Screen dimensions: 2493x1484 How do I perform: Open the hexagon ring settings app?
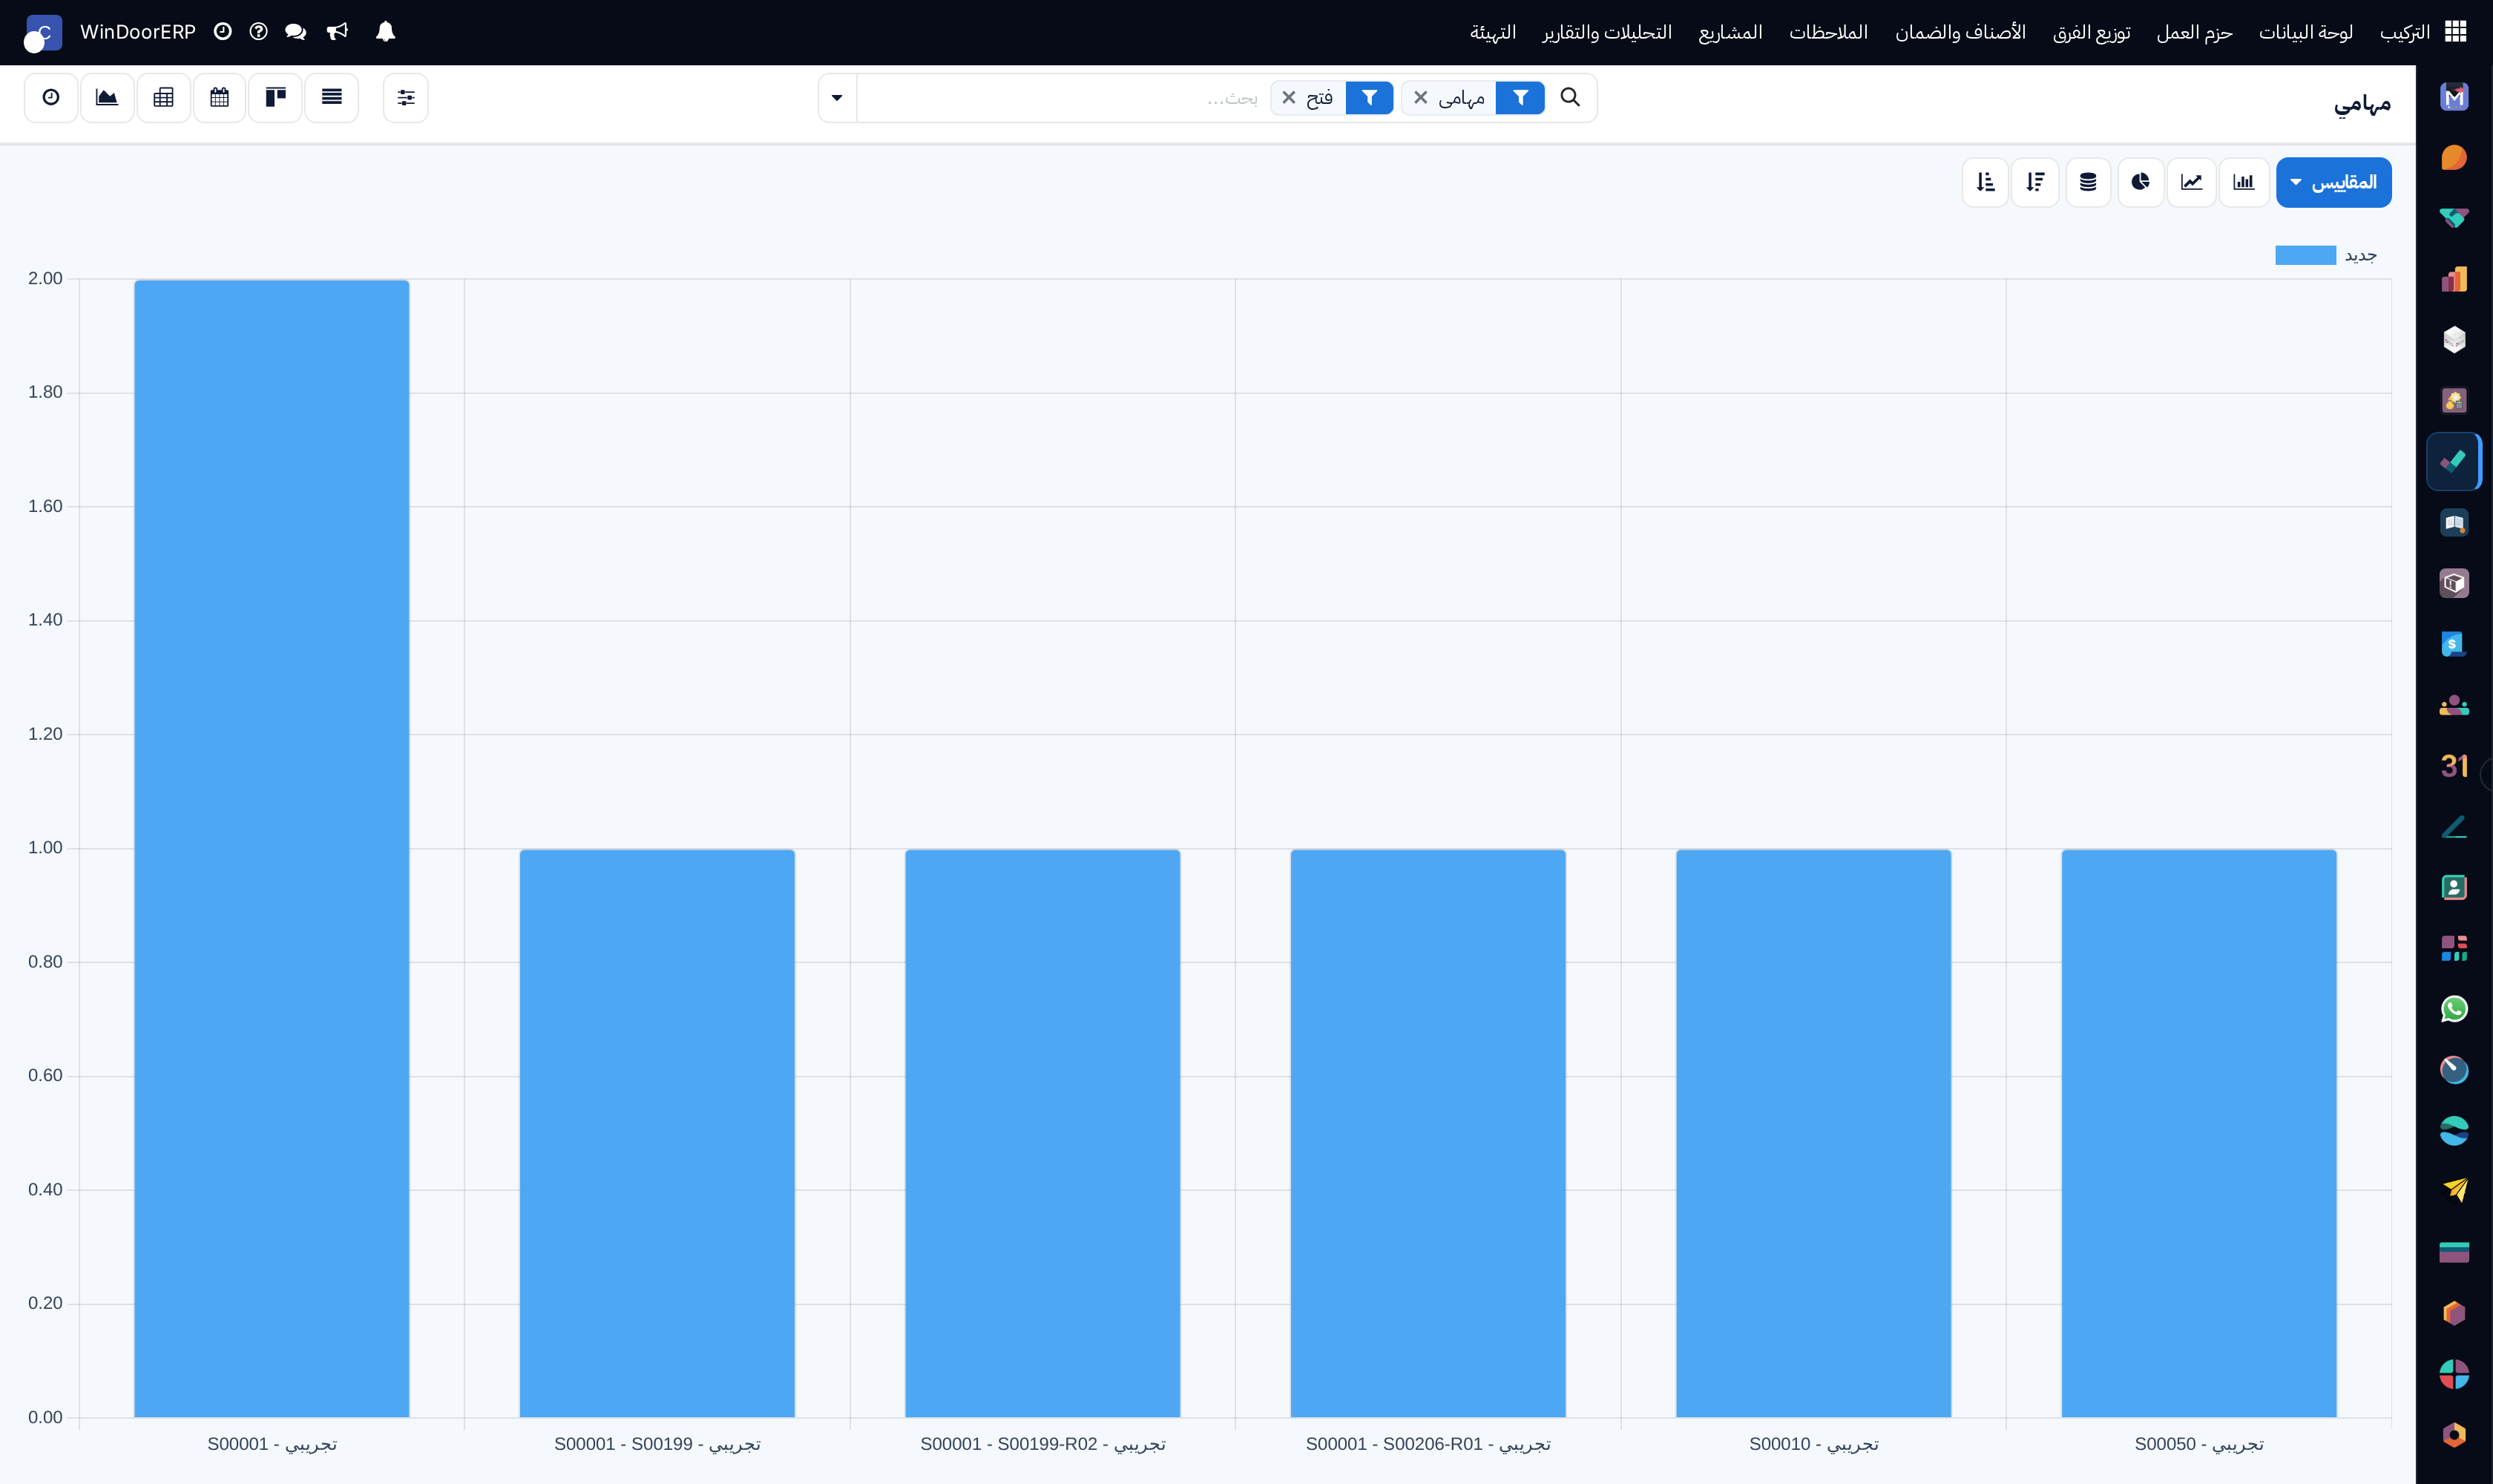click(x=2454, y=1435)
